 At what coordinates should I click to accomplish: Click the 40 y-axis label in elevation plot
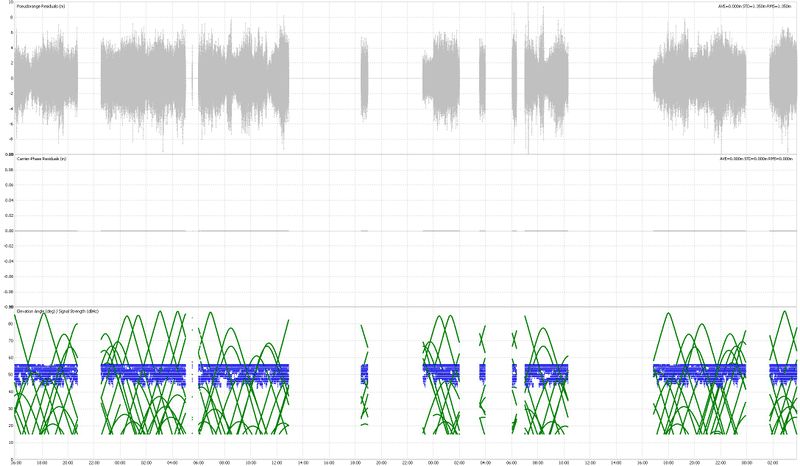pos(10,392)
